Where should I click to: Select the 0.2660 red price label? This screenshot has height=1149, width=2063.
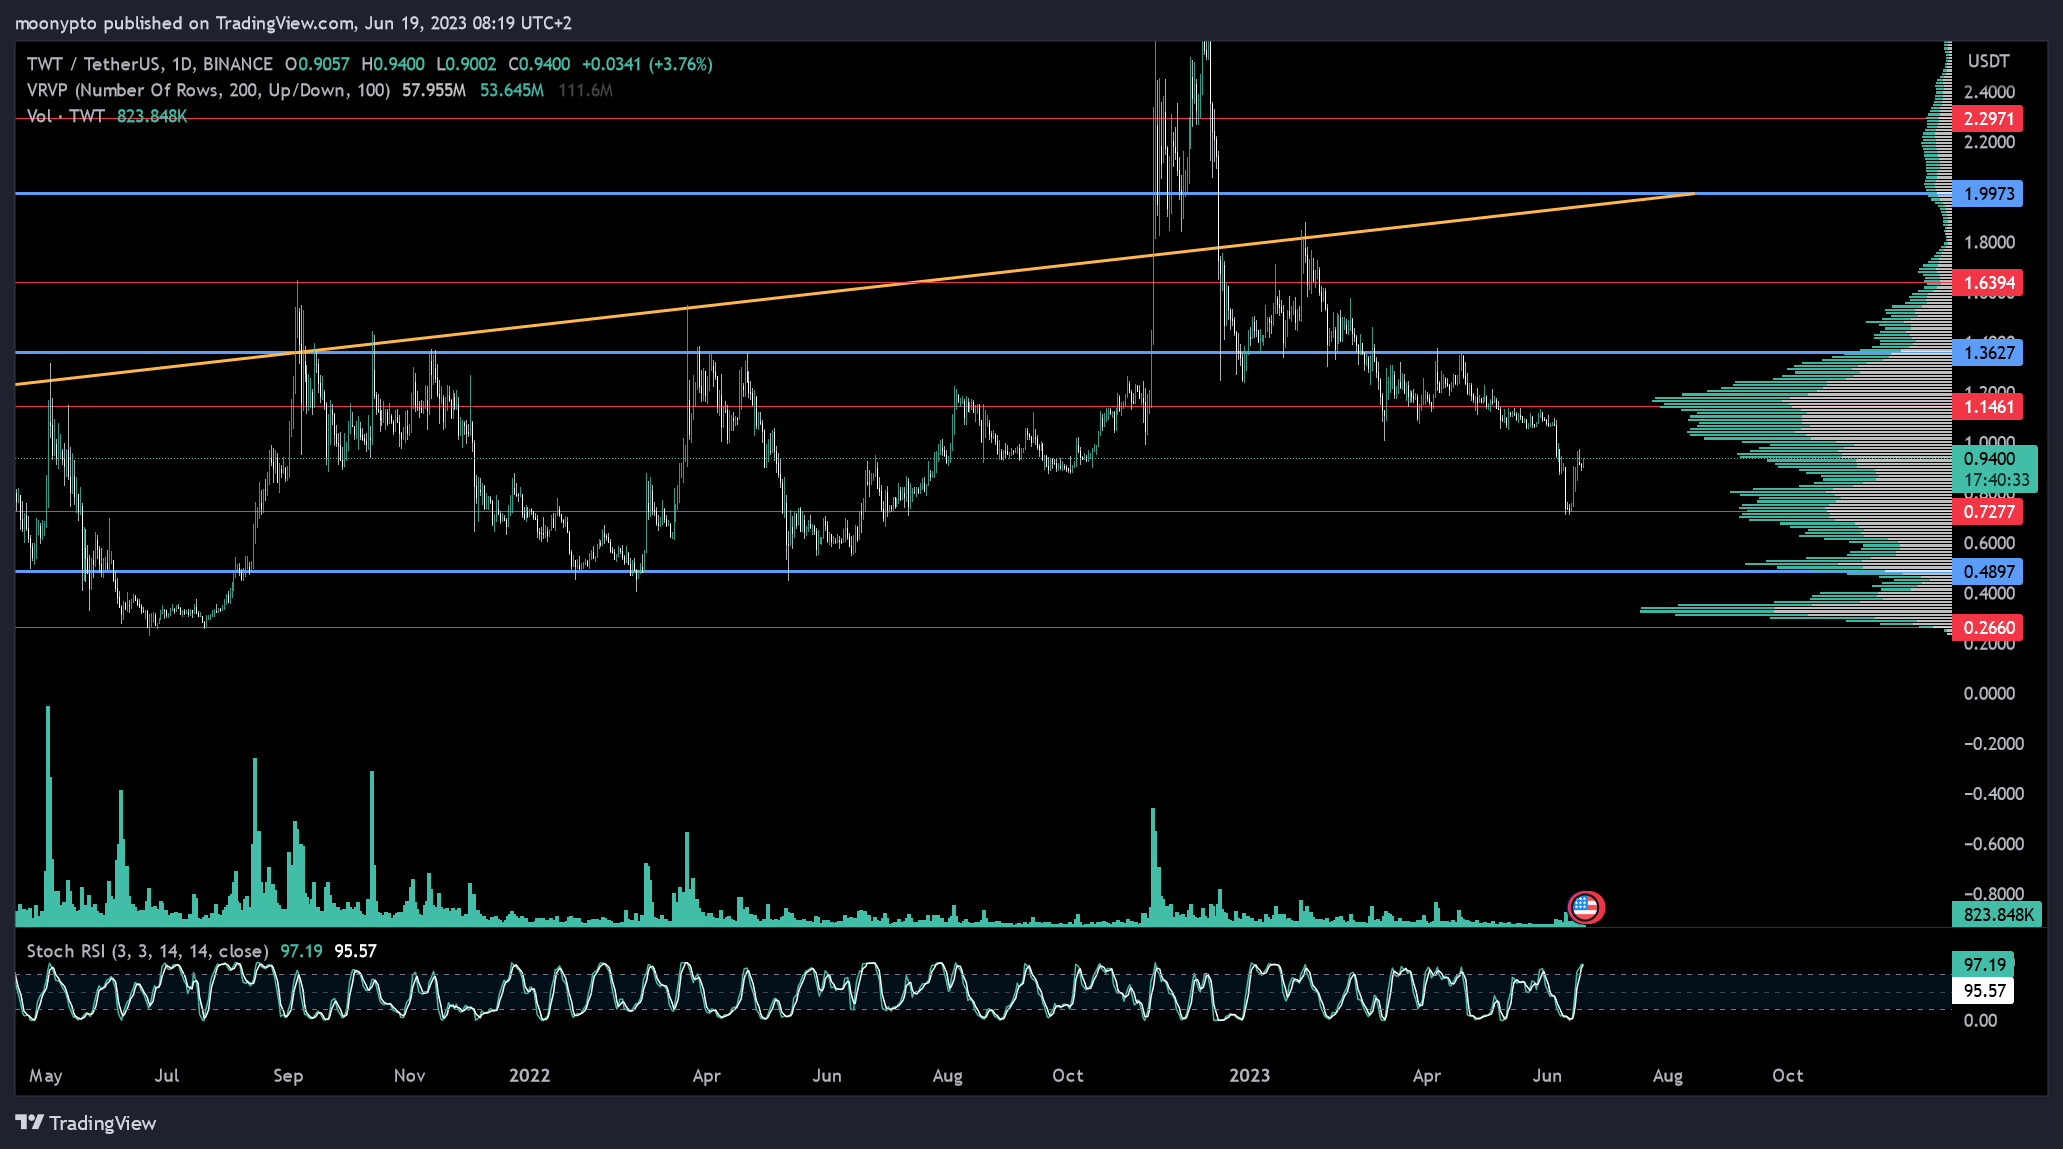(x=1988, y=628)
